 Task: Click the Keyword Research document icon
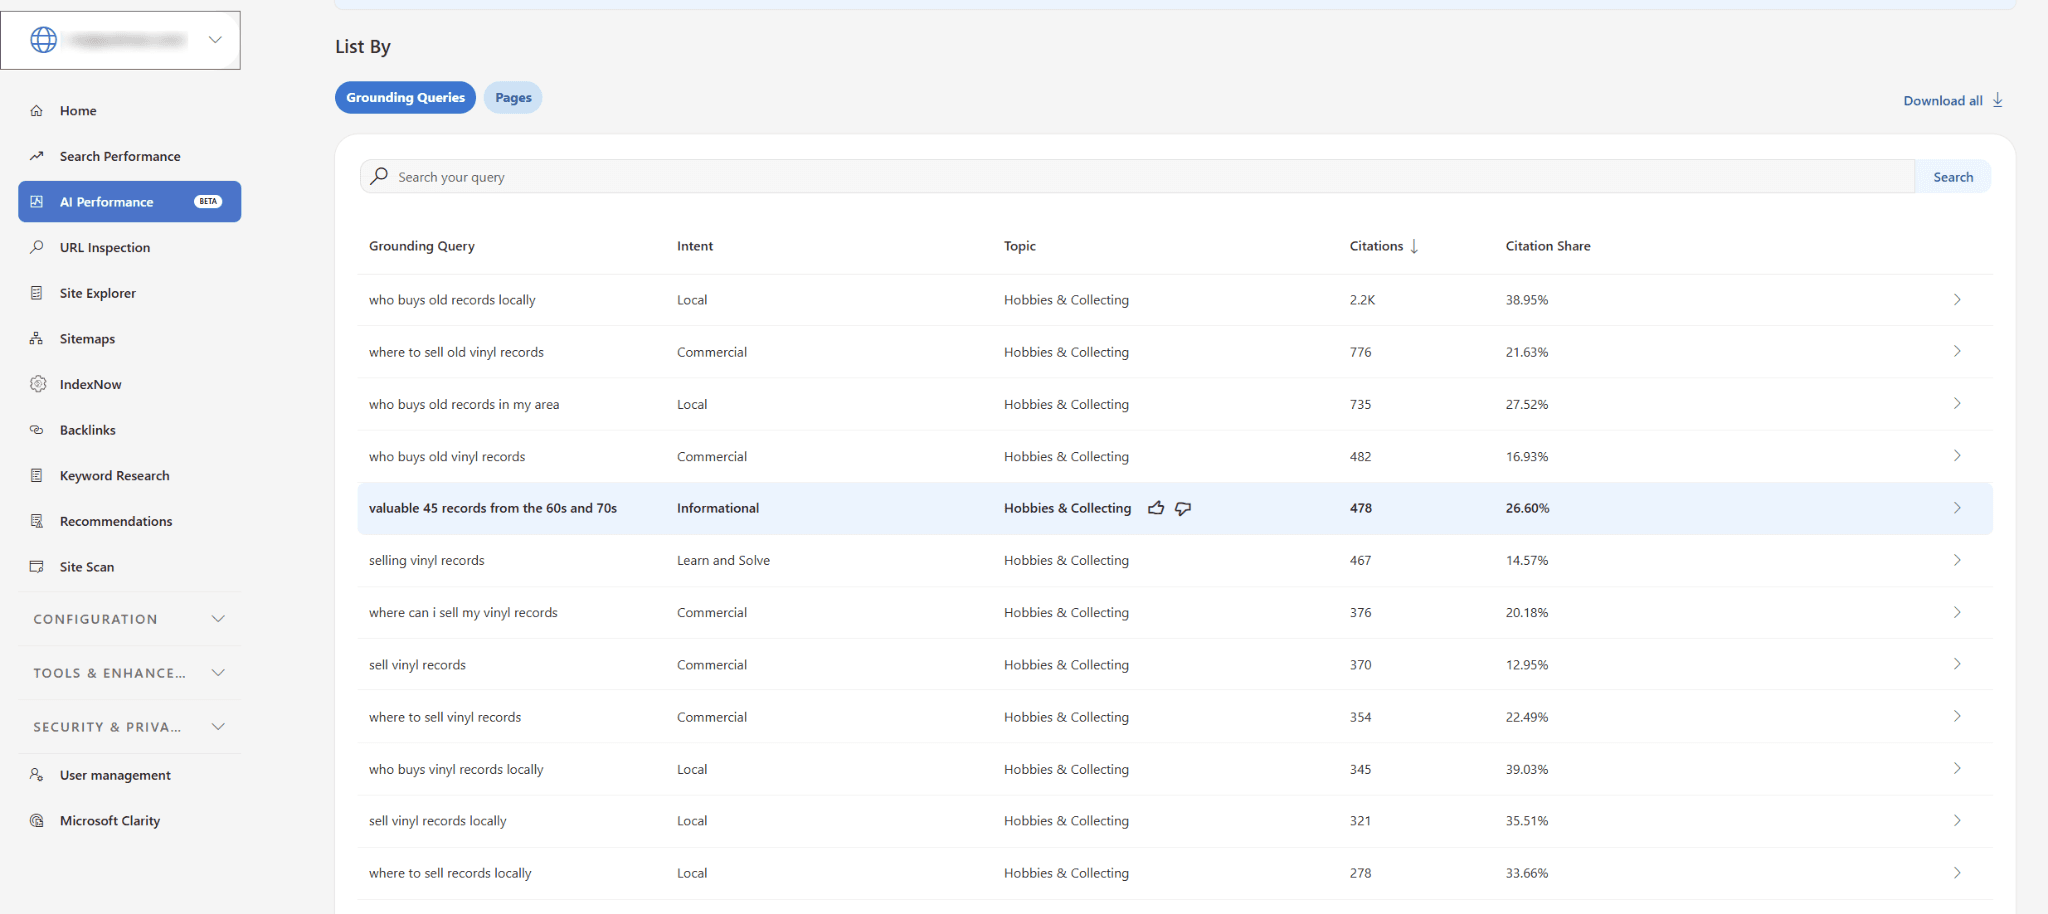coord(37,476)
